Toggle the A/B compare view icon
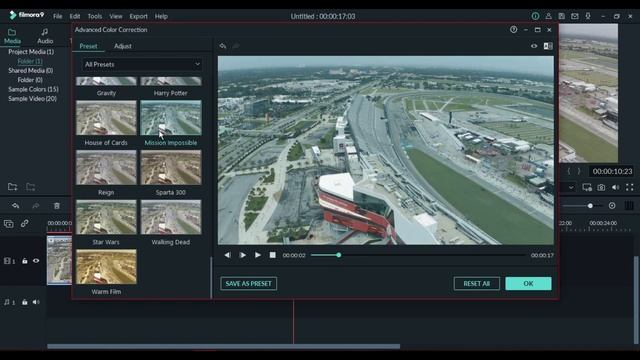This screenshot has height=360, width=640. pos(548,46)
